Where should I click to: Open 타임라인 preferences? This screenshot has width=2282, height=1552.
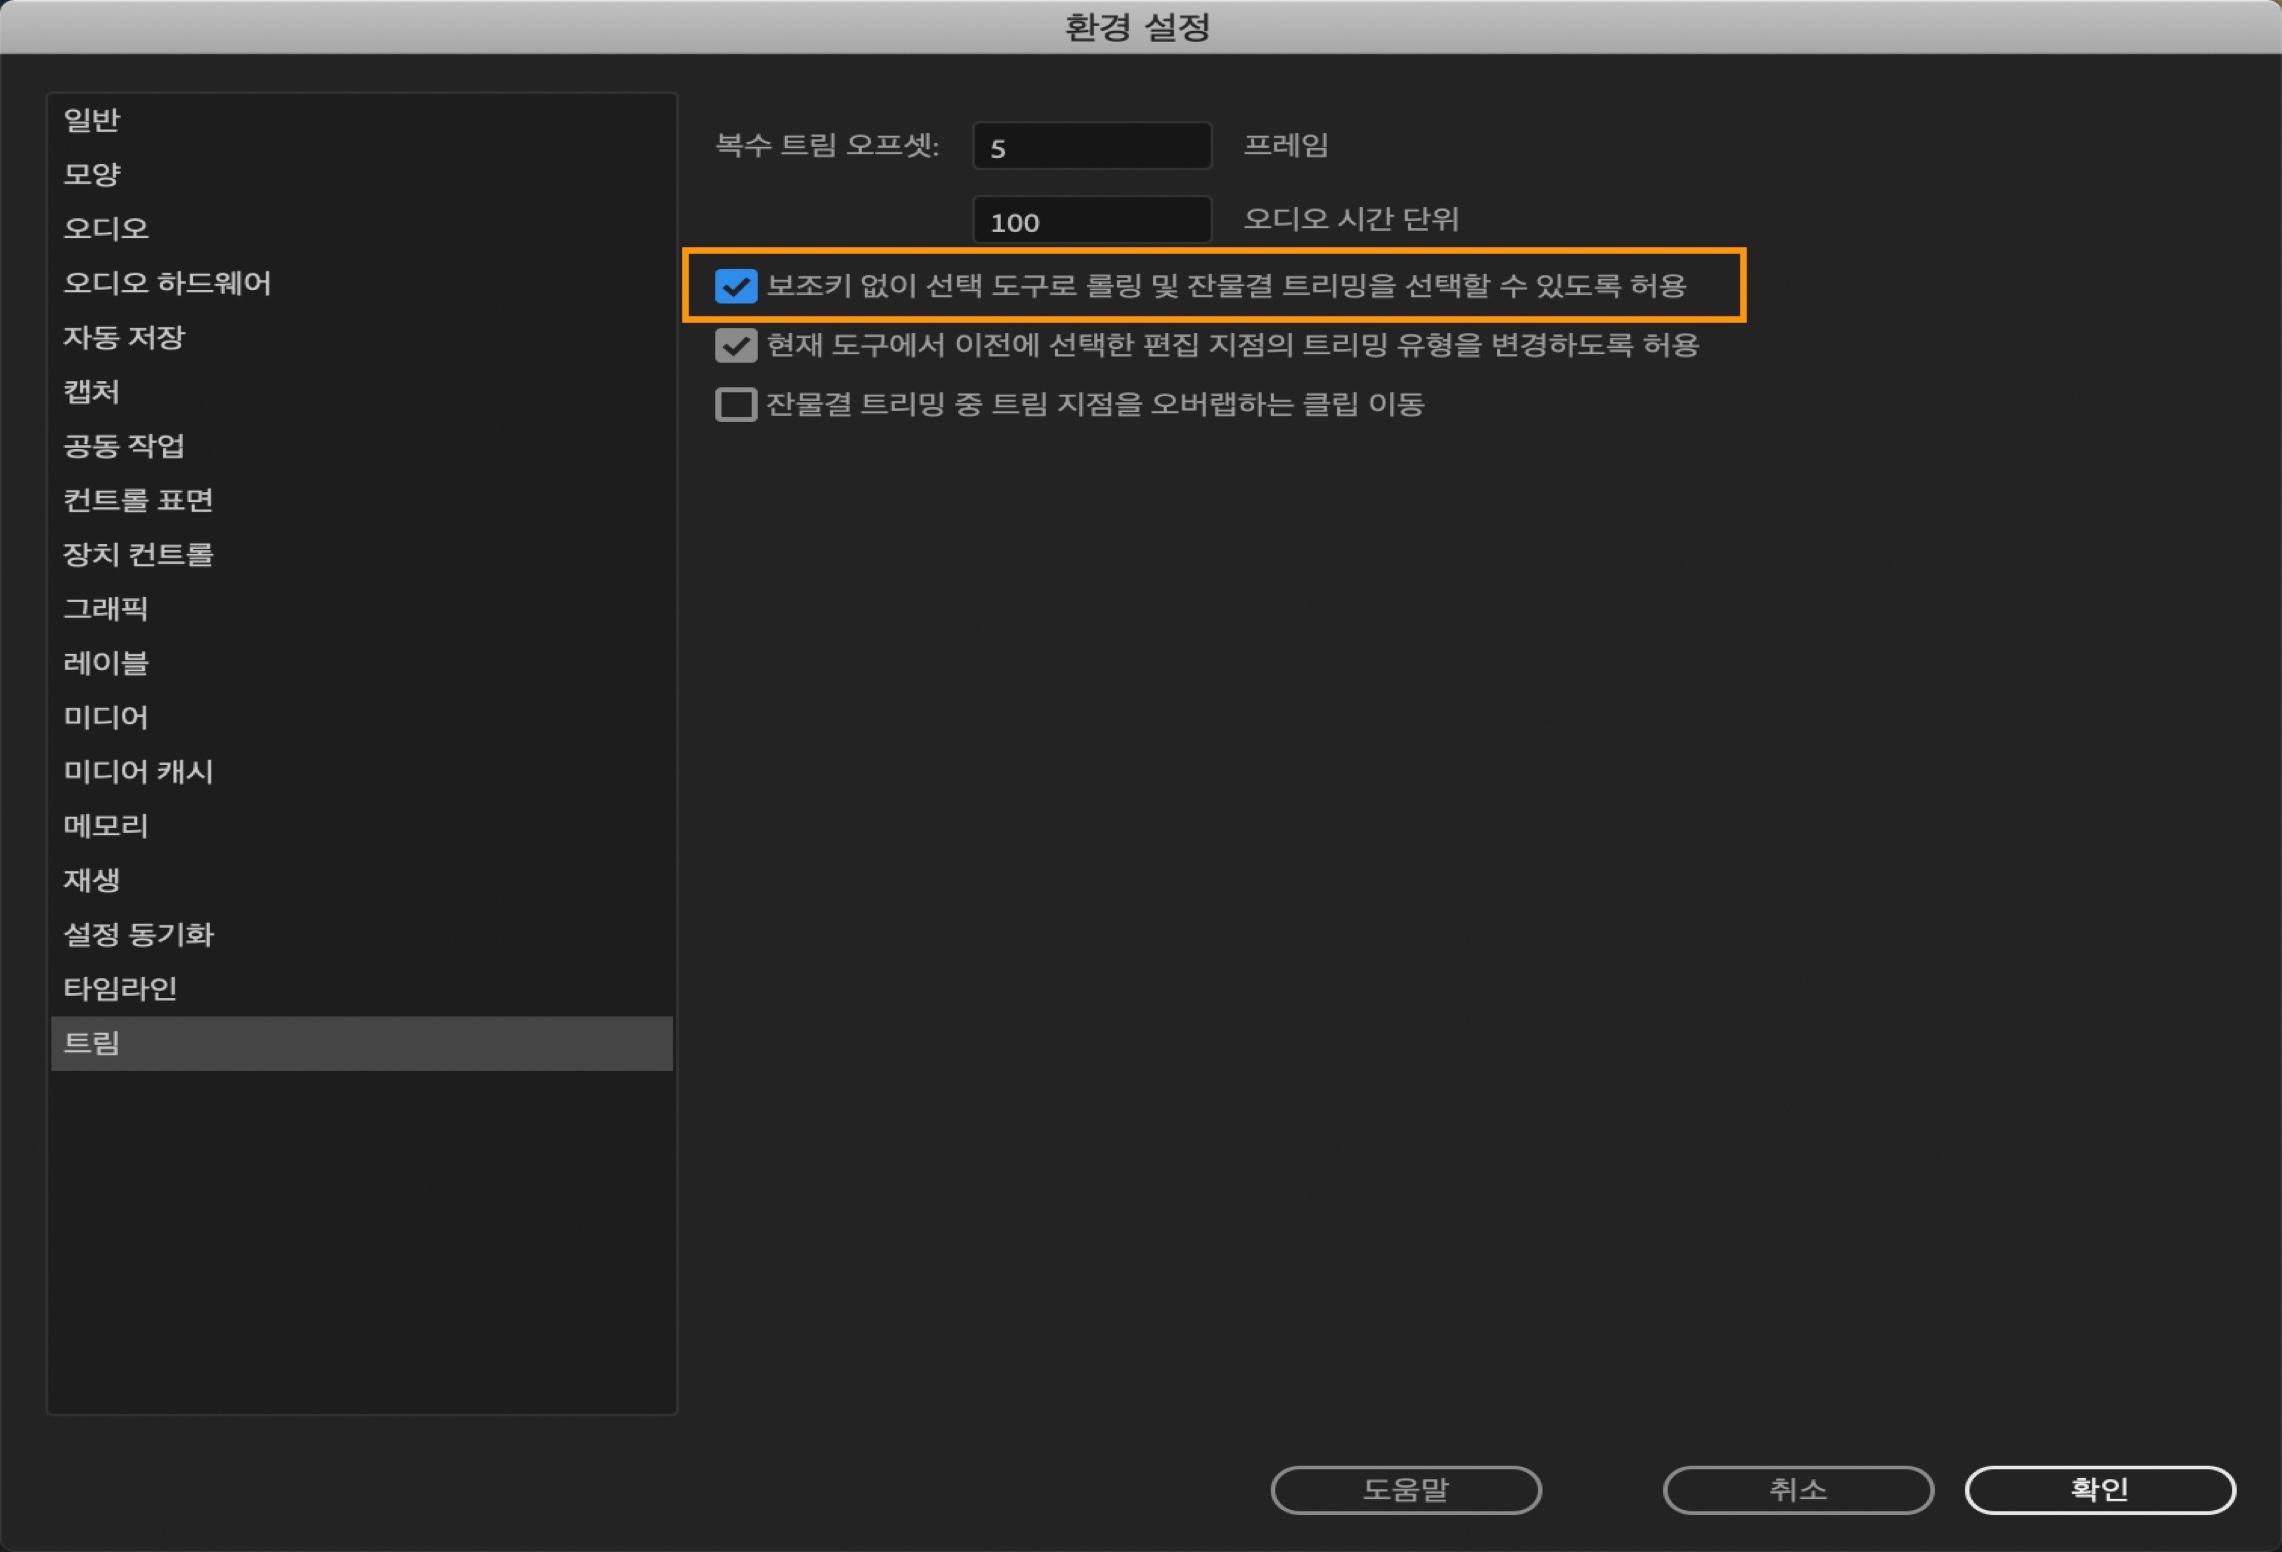(120, 988)
